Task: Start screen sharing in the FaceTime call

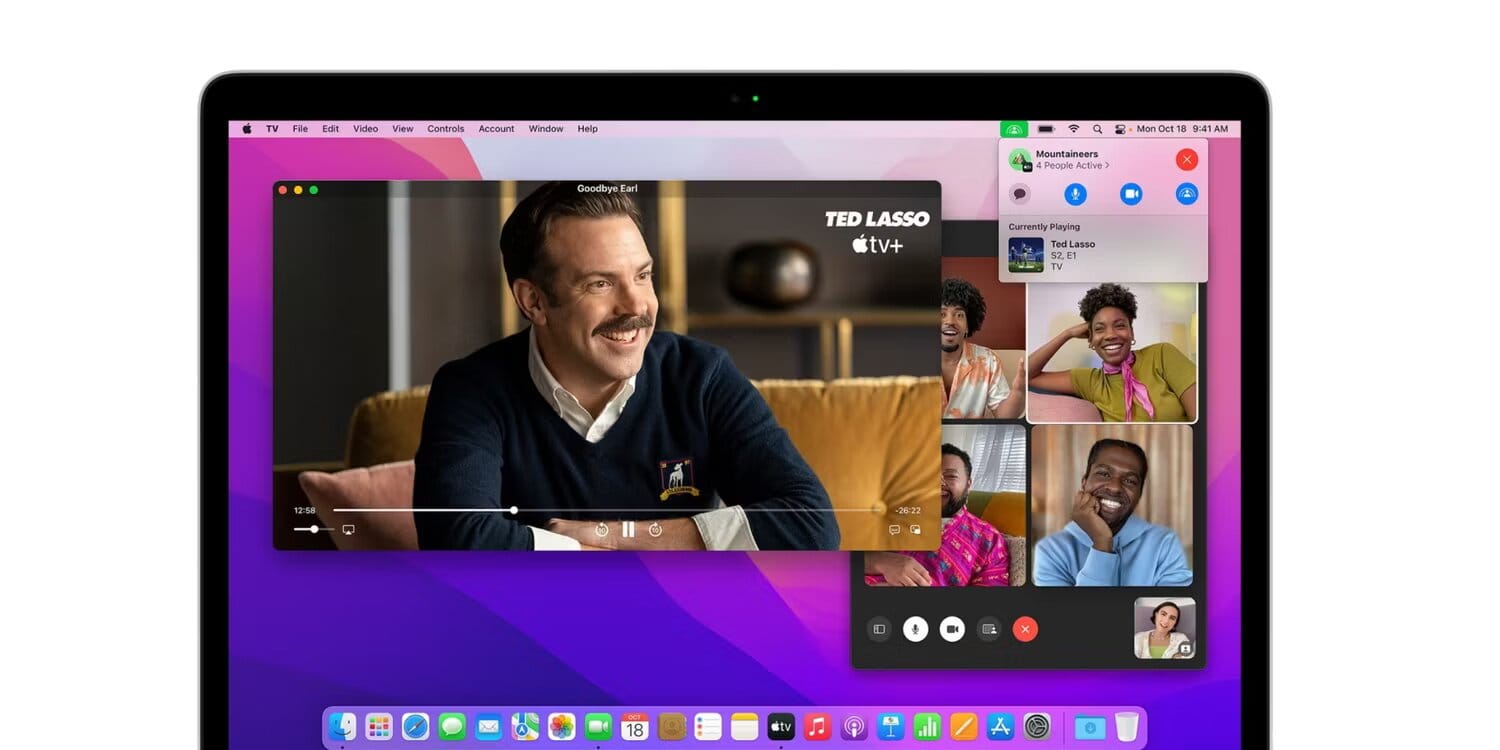Action: coord(988,629)
